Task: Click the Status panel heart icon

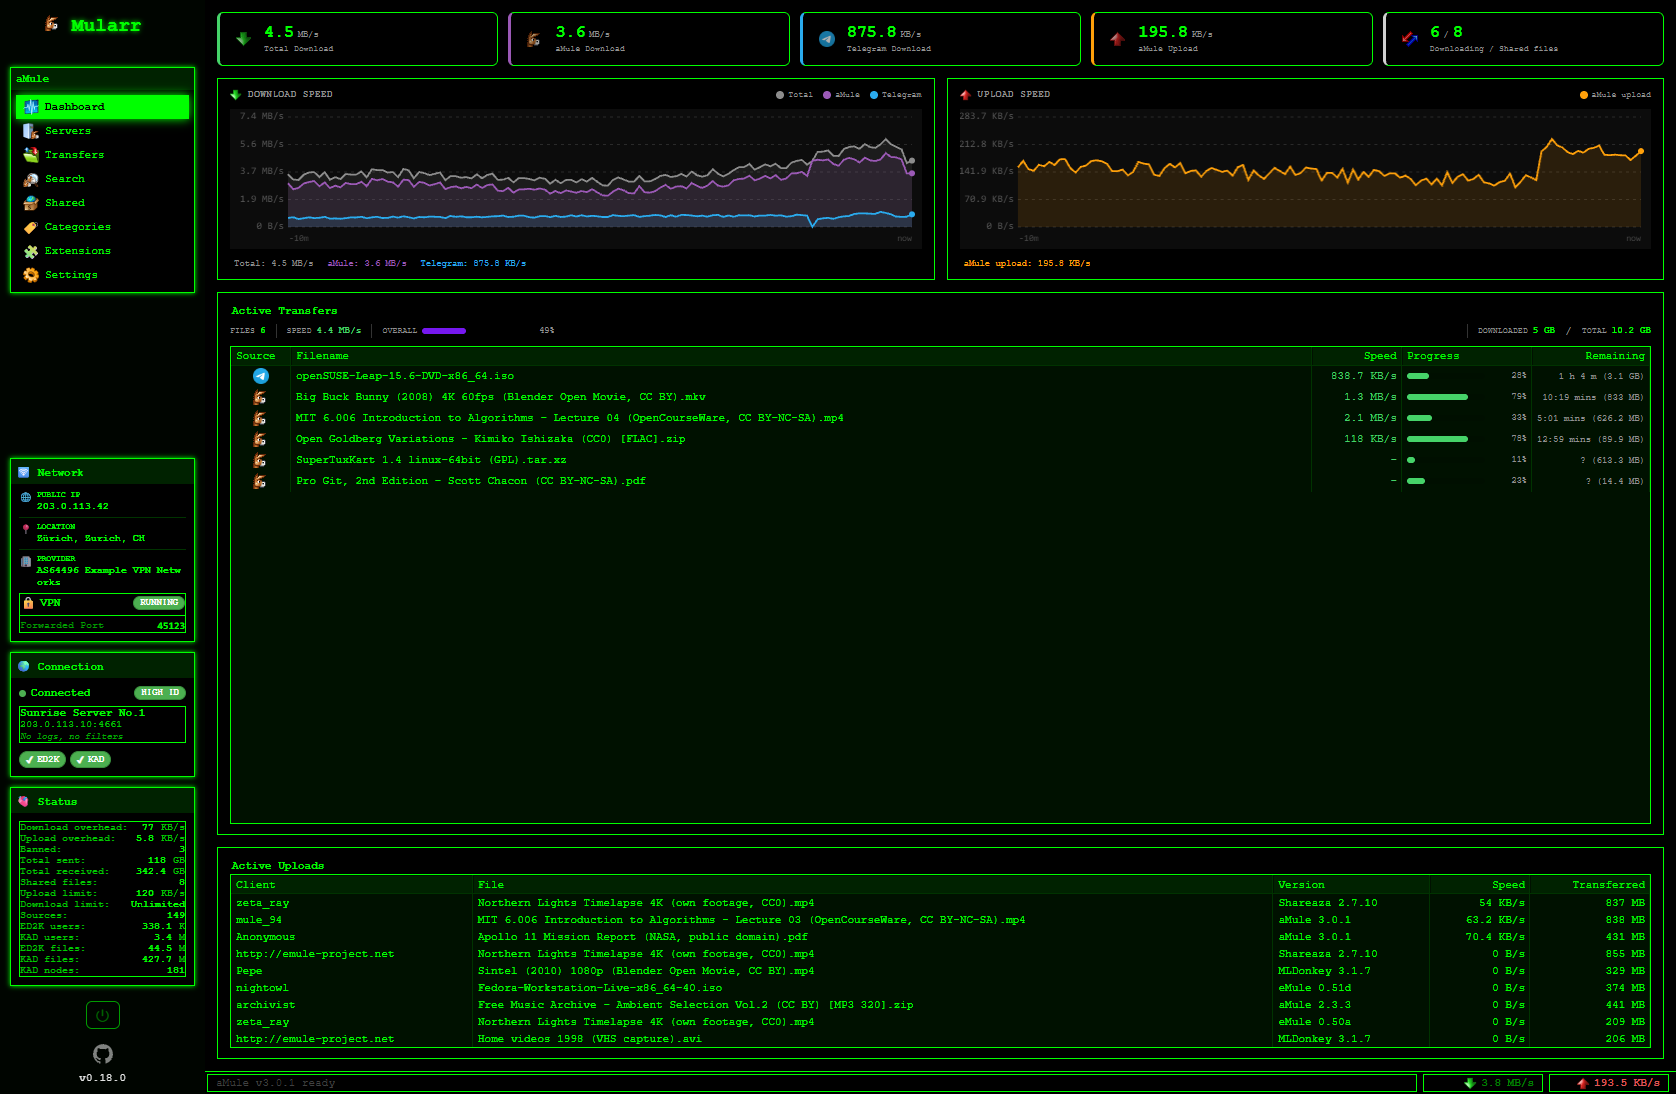Action: (x=24, y=802)
